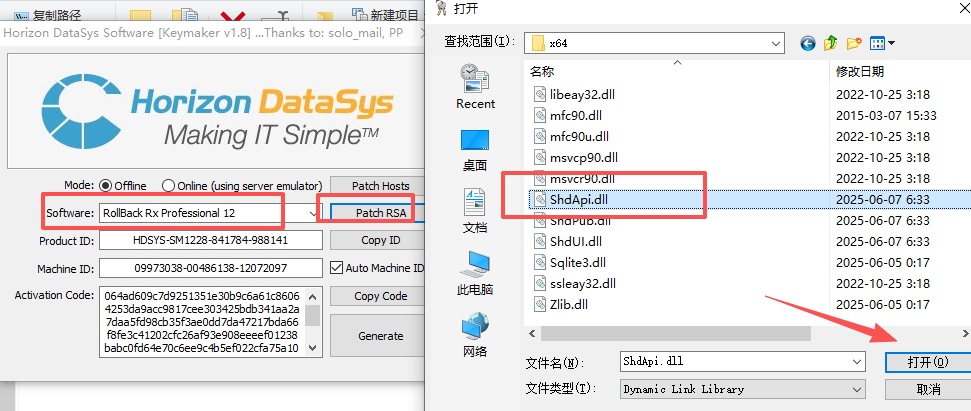Click the blue Back arrow in the Open dialog
971x411 pixels.
(808, 43)
